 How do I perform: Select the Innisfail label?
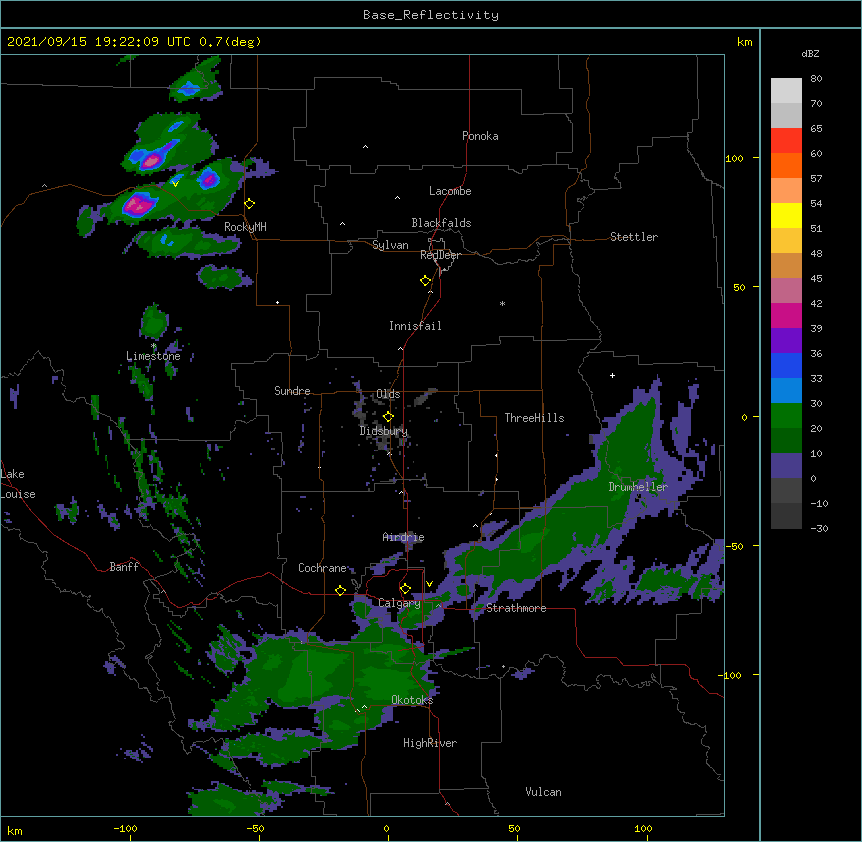[x=415, y=326]
